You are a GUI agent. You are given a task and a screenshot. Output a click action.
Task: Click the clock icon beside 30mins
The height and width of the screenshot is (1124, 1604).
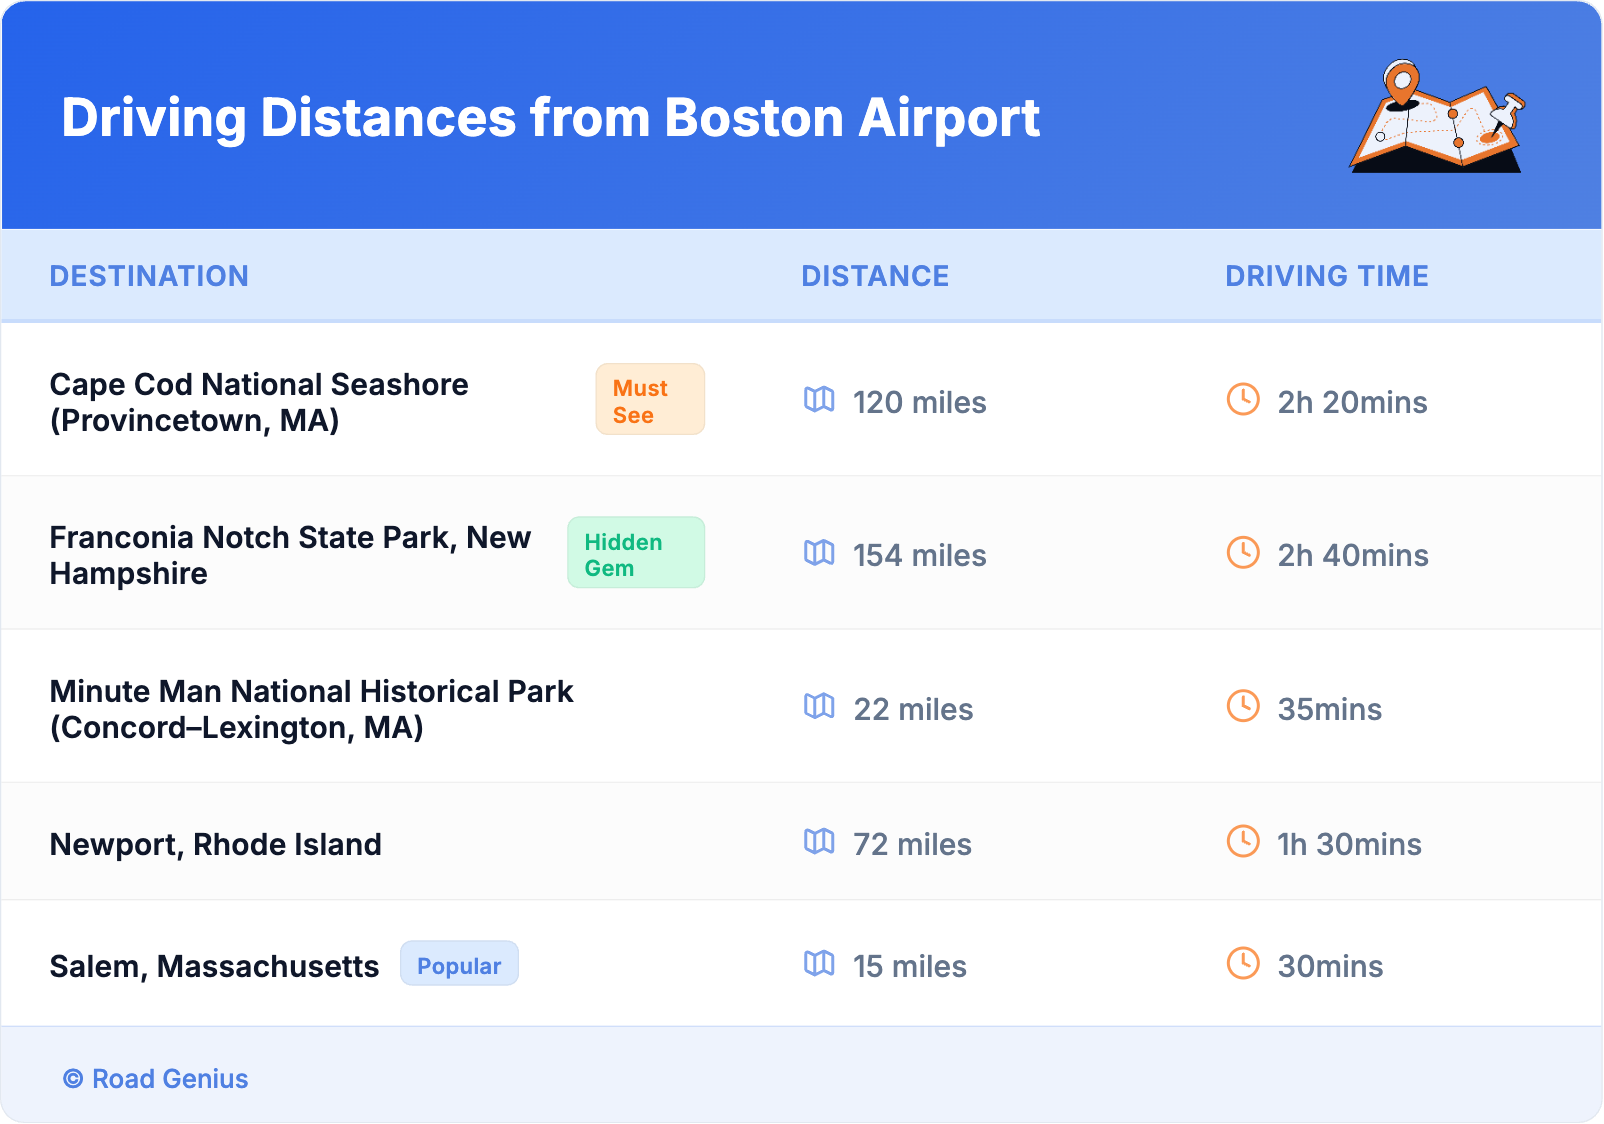click(x=1243, y=964)
